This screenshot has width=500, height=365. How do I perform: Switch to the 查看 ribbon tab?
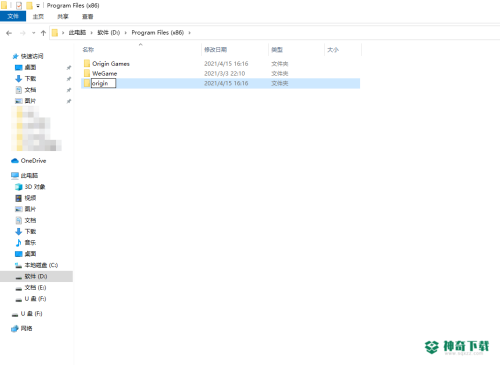[88, 16]
